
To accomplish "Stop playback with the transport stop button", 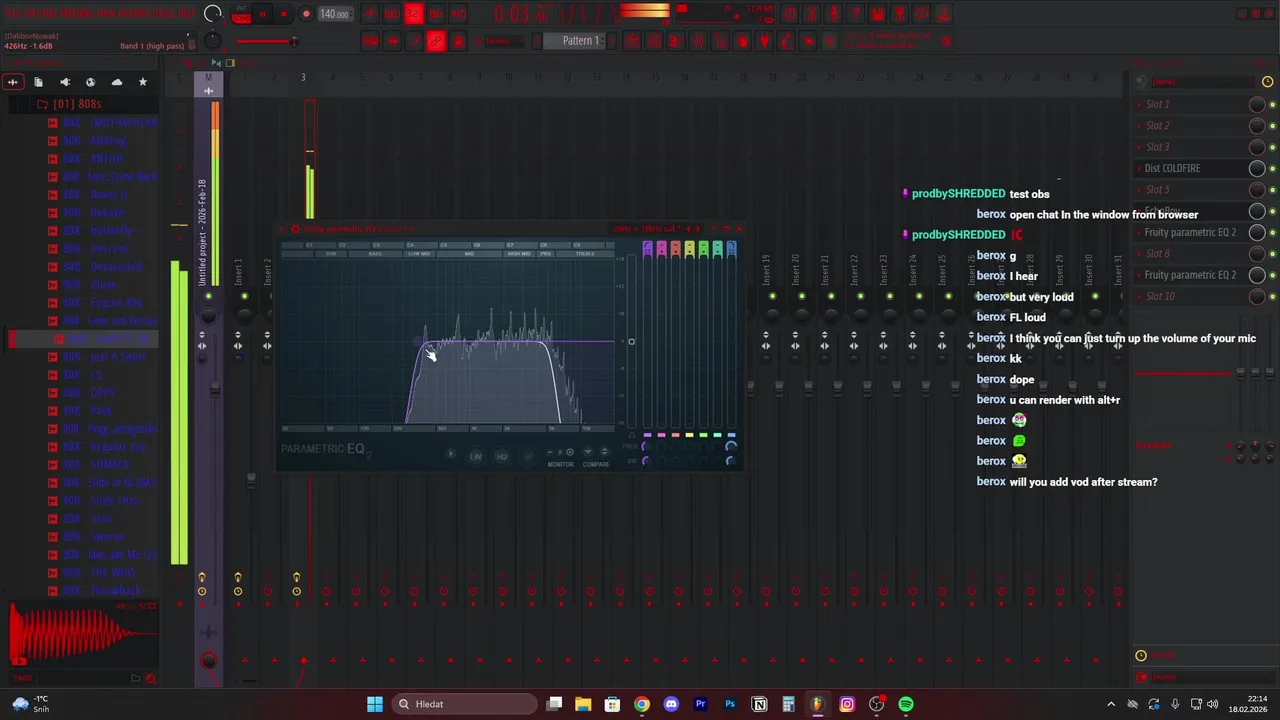I will 284,14.
